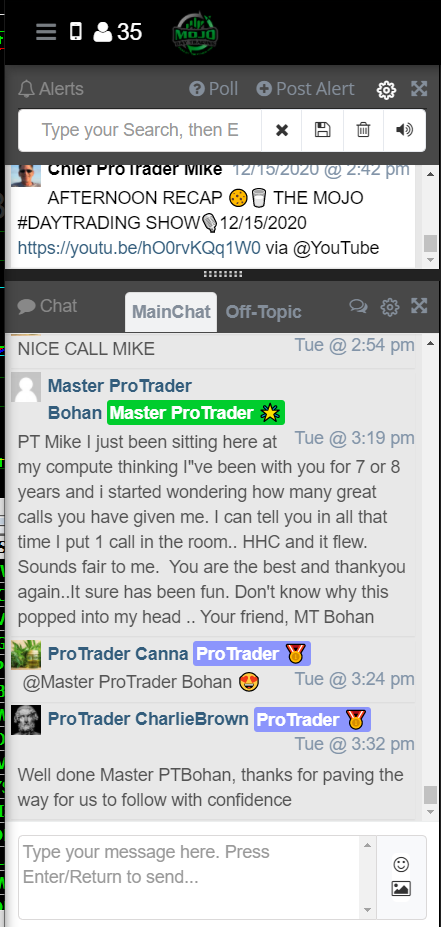The image size is (441, 927).
Task: Delete alerts using the trash icon
Action: pyautogui.click(x=364, y=130)
